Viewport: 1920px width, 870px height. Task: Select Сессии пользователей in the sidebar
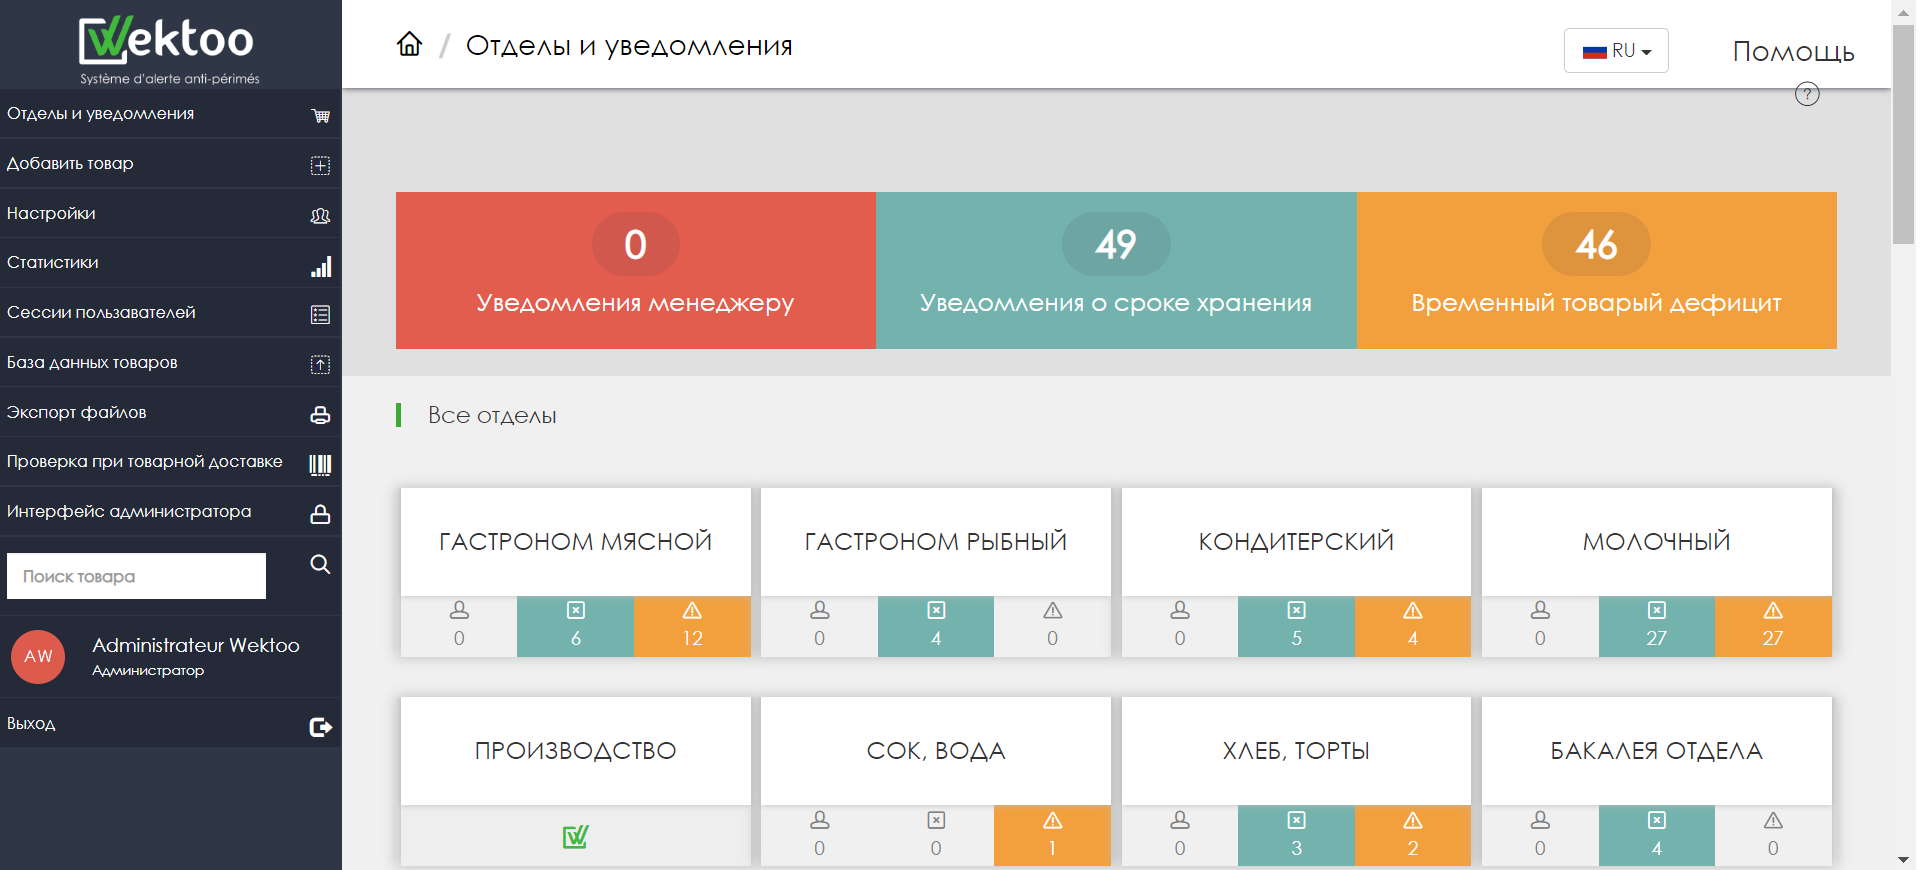(101, 313)
